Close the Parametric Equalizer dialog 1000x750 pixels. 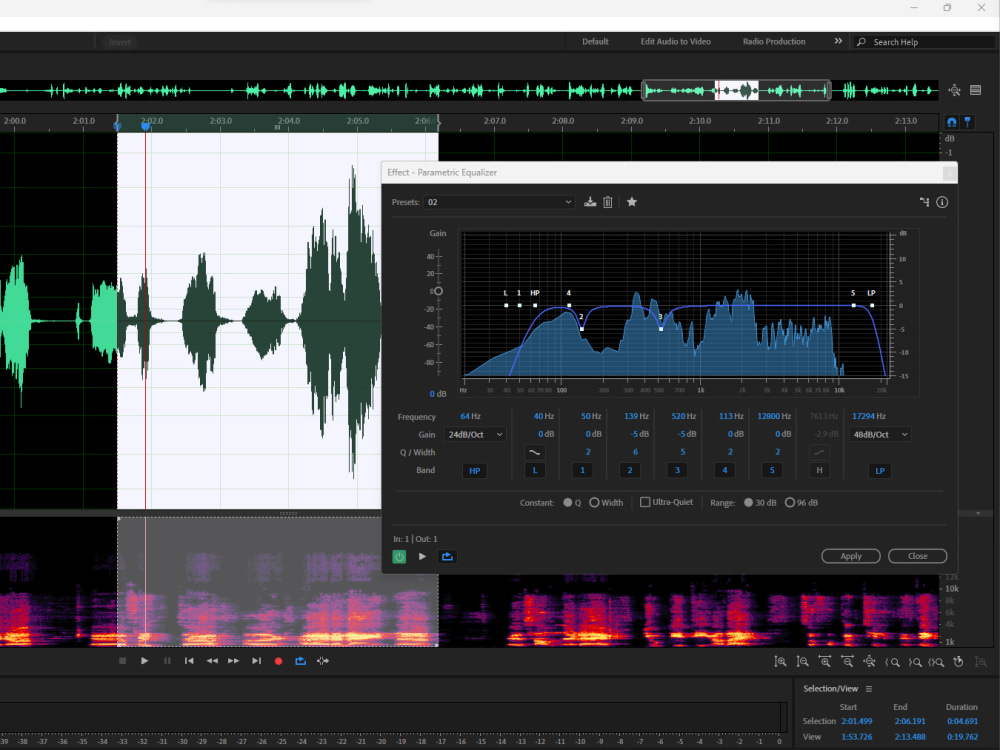pos(917,555)
